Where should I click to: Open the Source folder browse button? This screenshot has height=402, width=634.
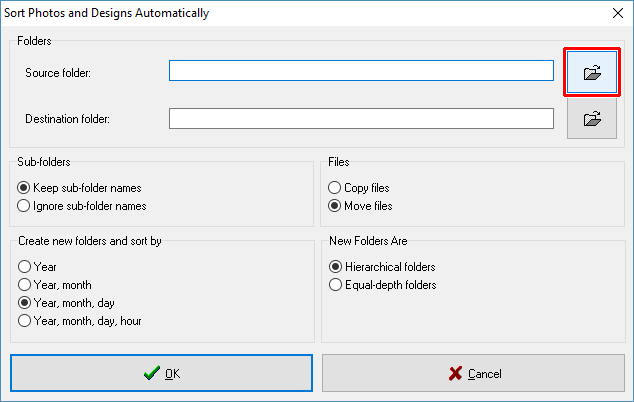(x=592, y=72)
